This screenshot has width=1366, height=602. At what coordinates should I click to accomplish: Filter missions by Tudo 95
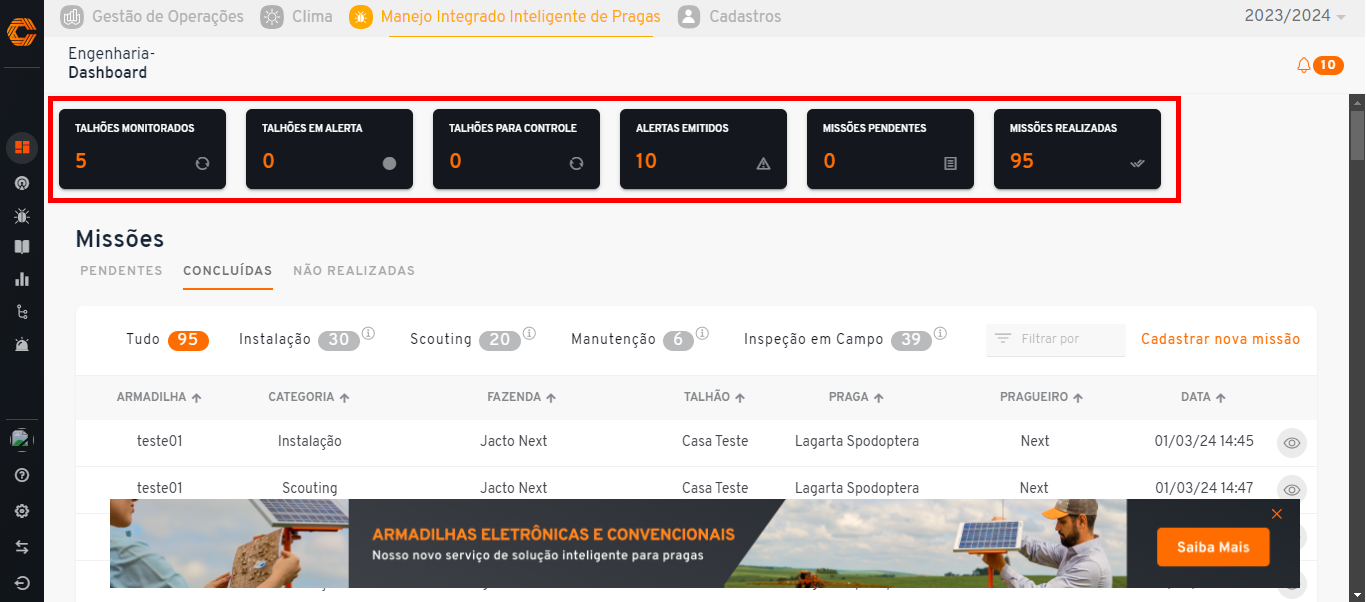pos(167,340)
